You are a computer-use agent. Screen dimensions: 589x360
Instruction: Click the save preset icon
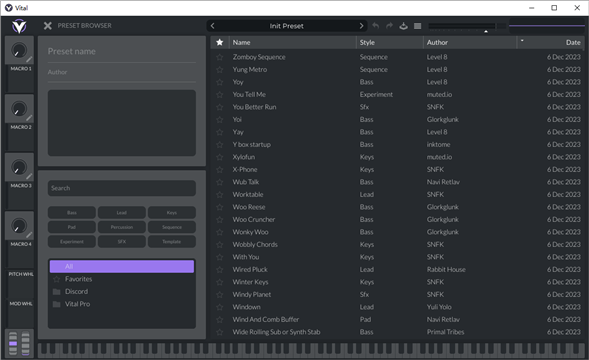tap(403, 26)
